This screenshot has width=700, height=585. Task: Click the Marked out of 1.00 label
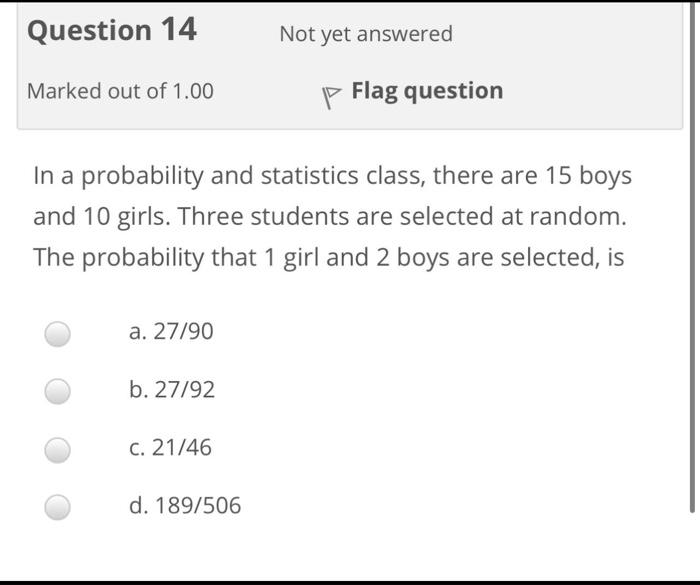click(x=121, y=91)
